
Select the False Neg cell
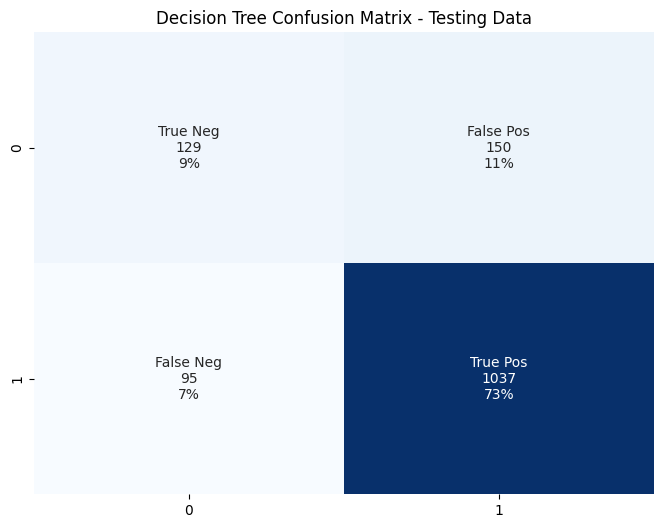point(189,378)
